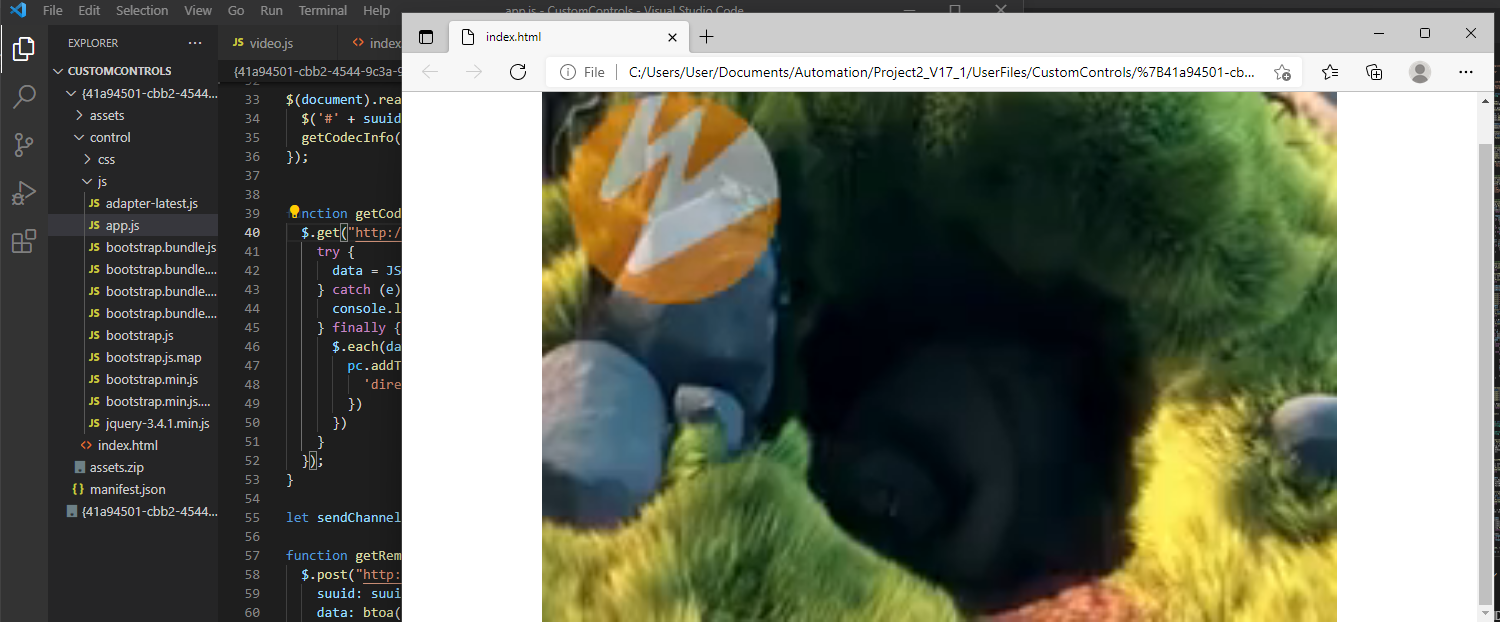Open the Edge profile avatar
The width and height of the screenshot is (1500, 622).
(1419, 72)
